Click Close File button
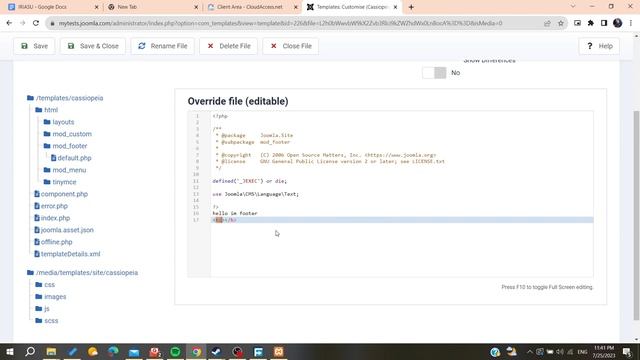This screenshot has height=360, width=640. 291,46
